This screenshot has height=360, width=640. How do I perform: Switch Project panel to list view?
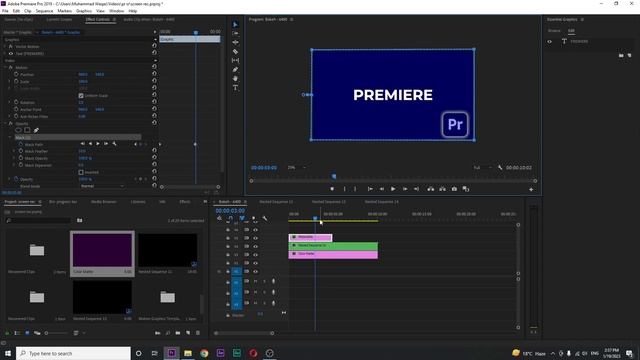point(17,333)
